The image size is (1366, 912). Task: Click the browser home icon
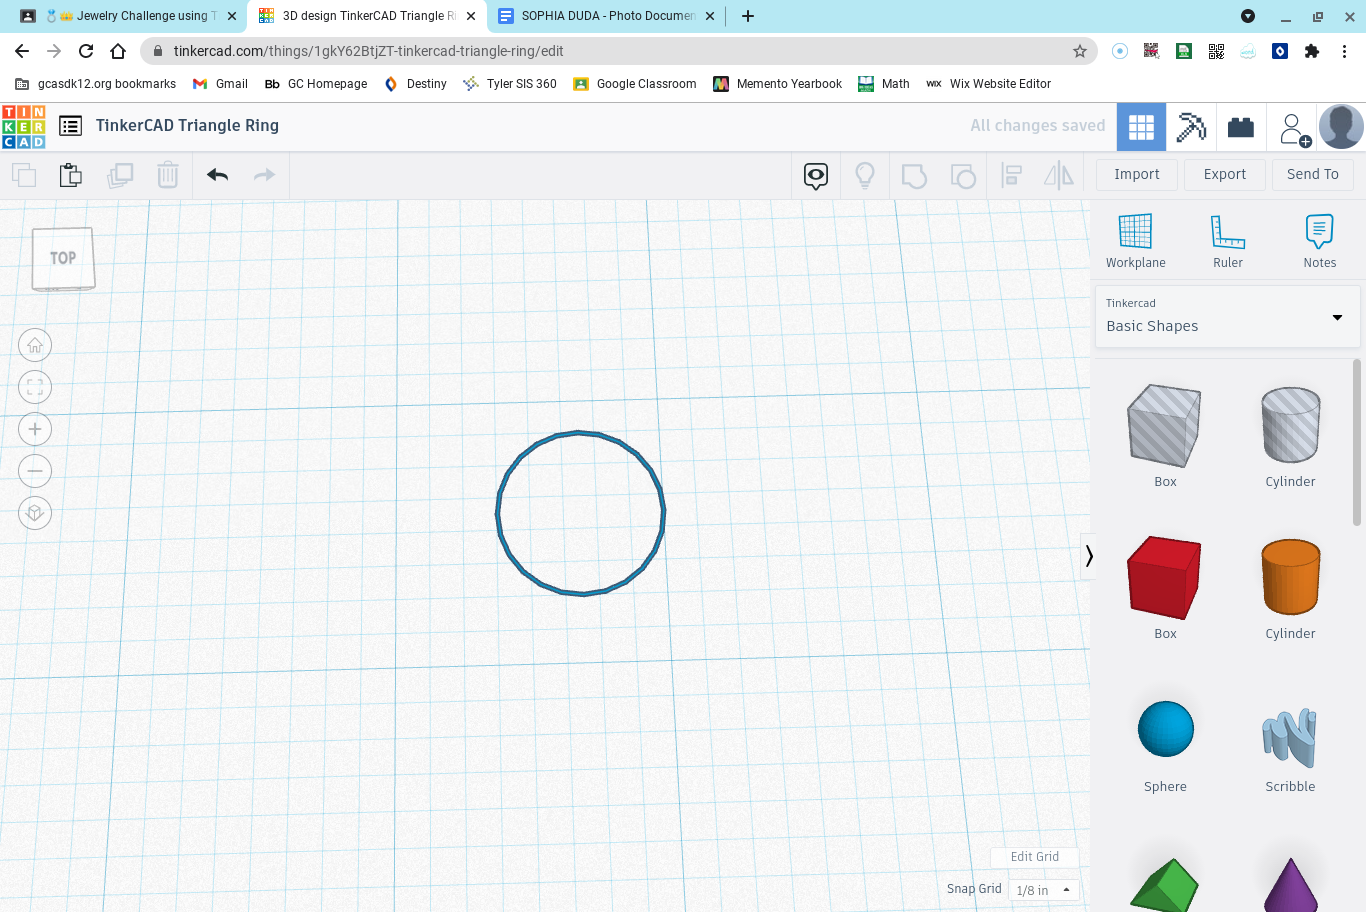tap(118, 51)
